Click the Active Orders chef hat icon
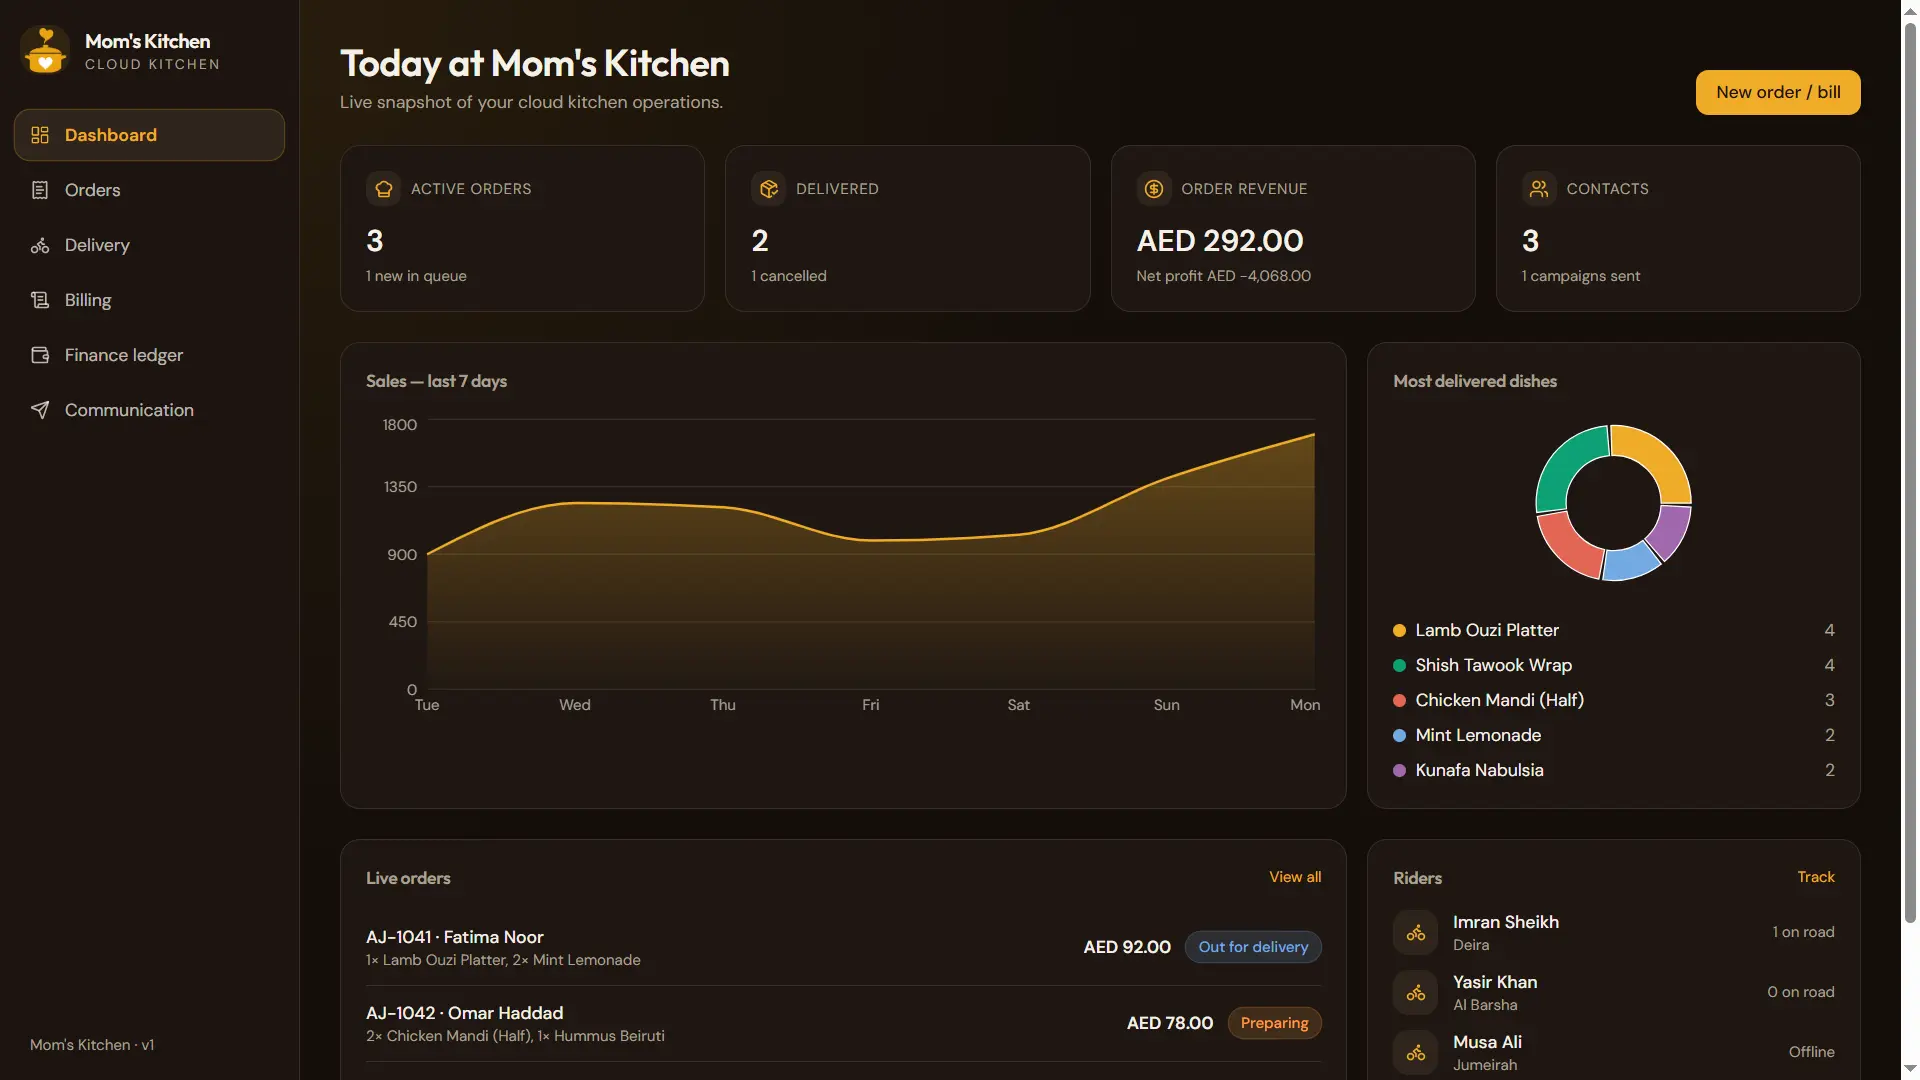Screen dimensions: 1920x1080 (x=383, y=189)
